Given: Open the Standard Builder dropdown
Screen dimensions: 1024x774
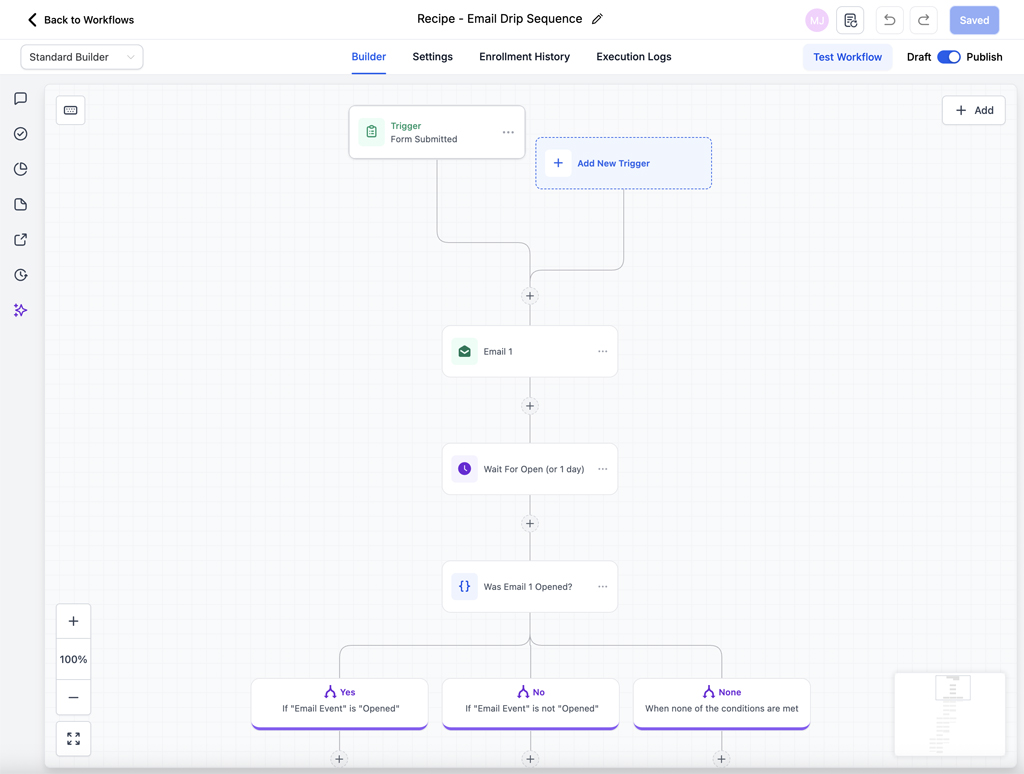Looking at the screenshot, I should (81, 57).
